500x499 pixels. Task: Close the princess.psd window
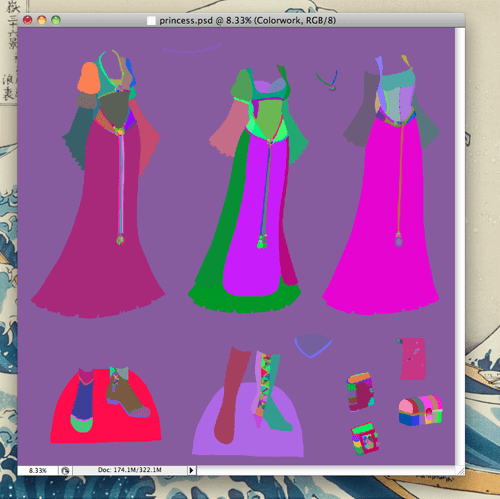(27, 20)
